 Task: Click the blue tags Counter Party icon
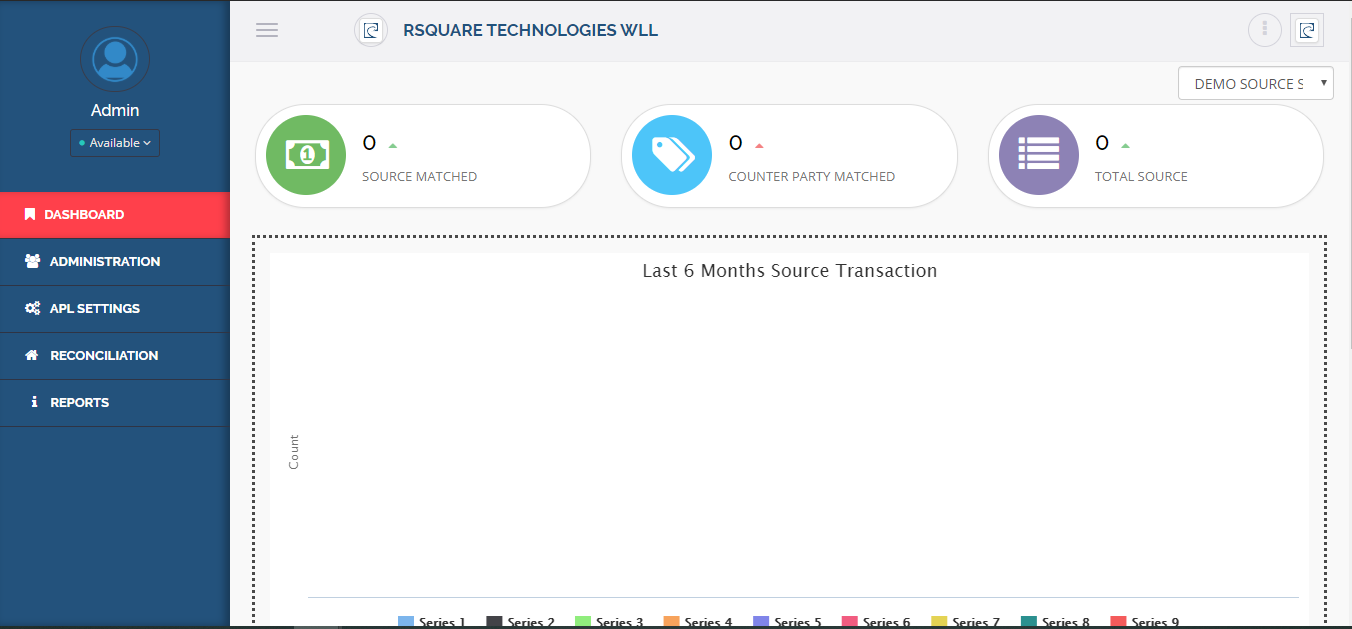672,155
